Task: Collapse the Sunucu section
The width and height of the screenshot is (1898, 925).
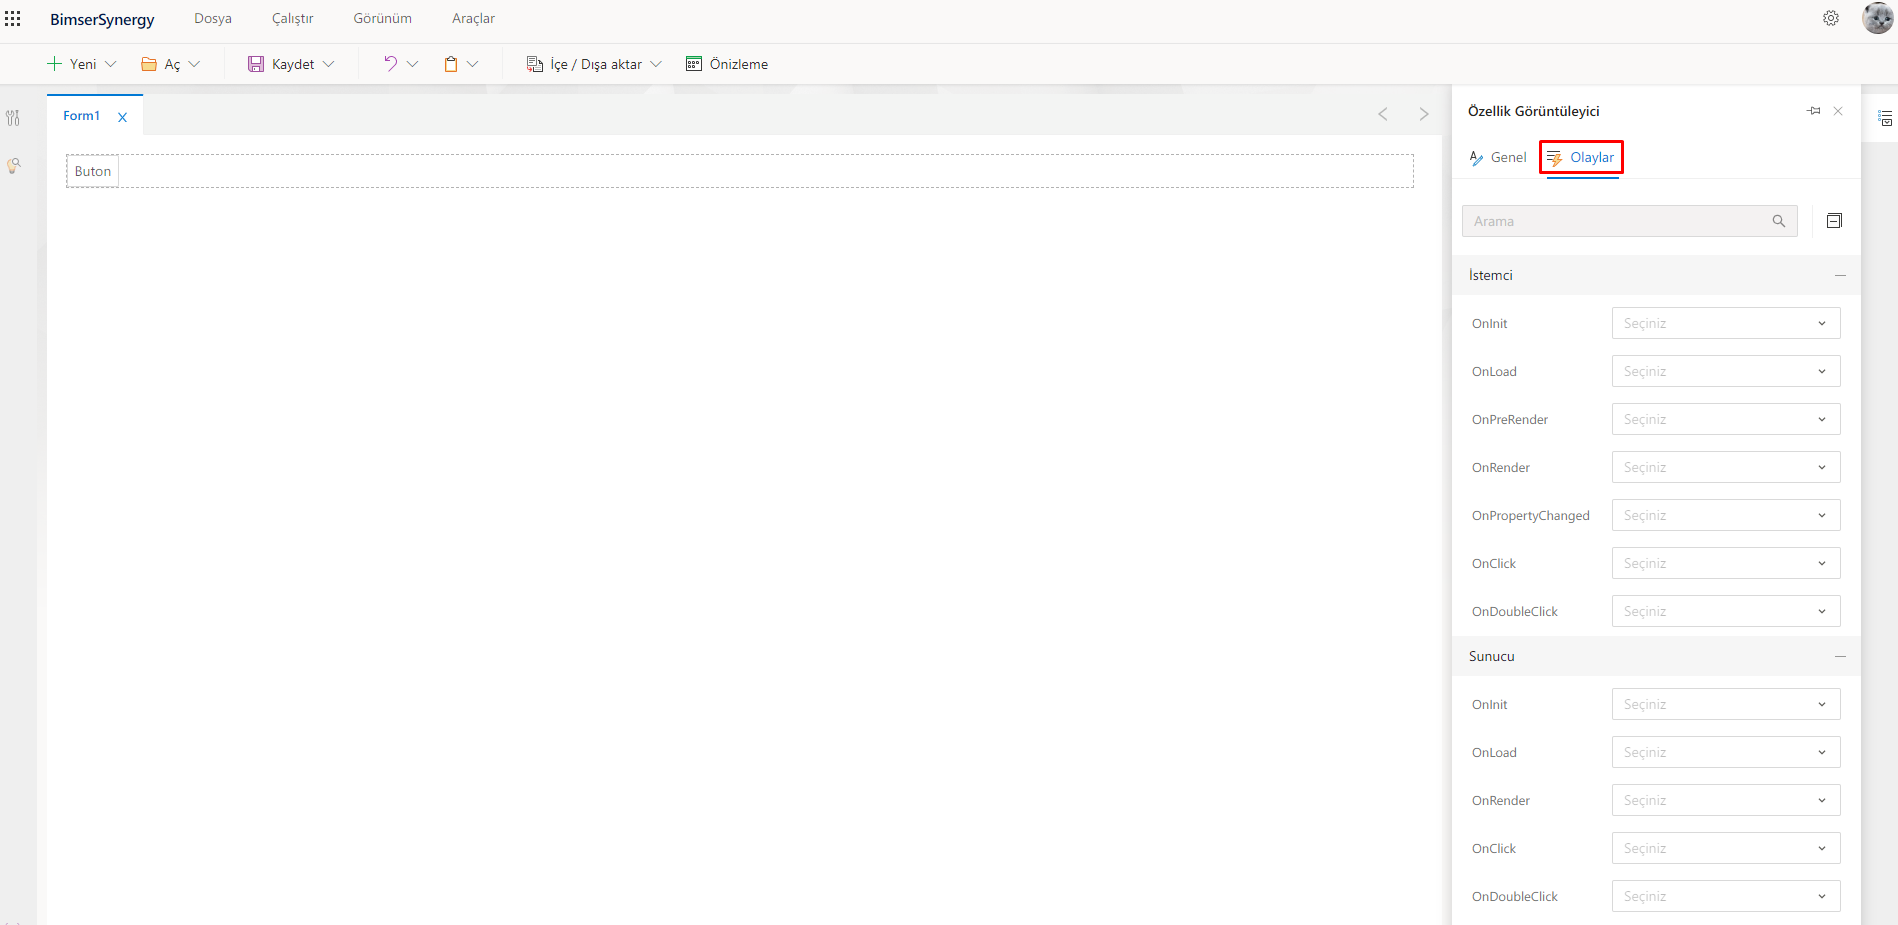Action: click(x=1840, y=656)
